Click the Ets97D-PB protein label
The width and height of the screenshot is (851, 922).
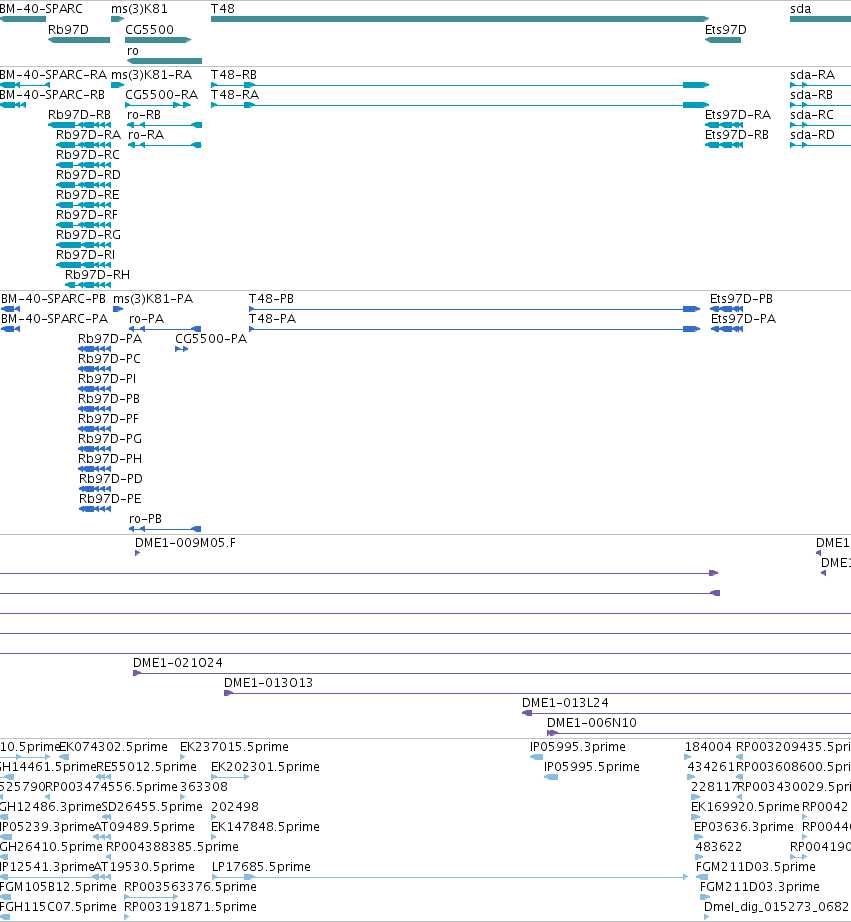point(741,299)
